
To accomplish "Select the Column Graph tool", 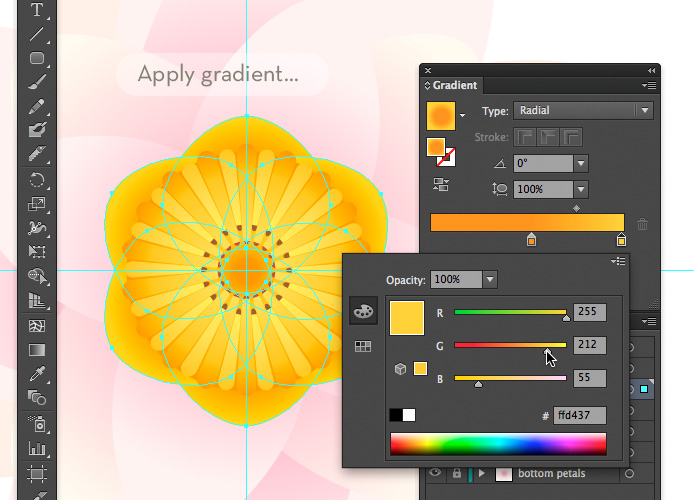I will [x=37, y=448].
